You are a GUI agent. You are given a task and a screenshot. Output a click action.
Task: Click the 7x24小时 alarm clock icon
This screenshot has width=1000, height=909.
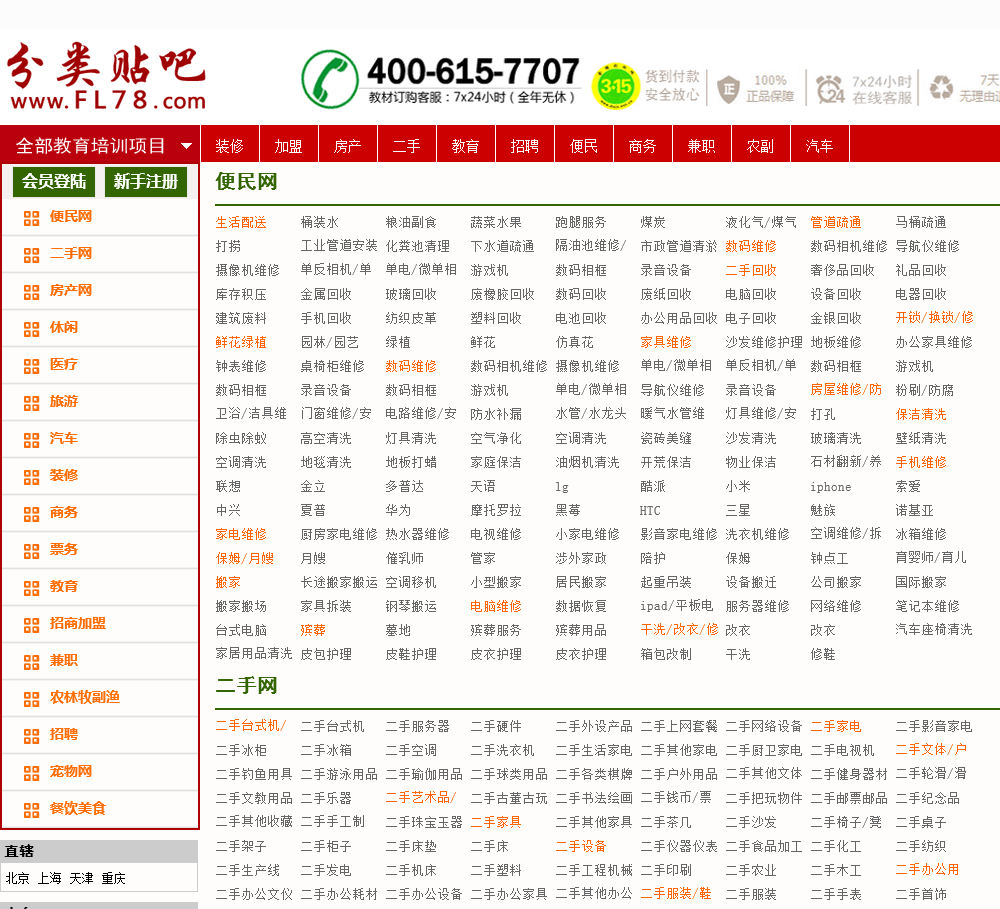(x=830, y=89)
